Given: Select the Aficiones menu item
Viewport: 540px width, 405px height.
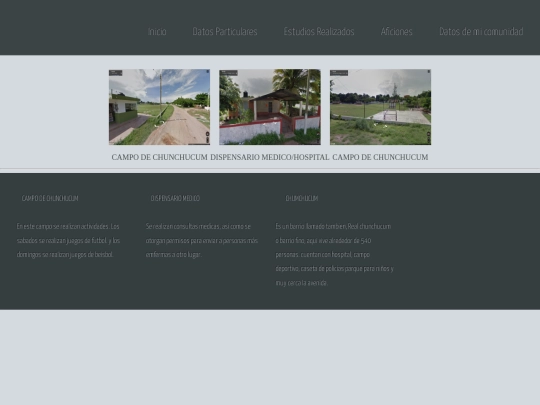Looking at the screenshot, I should pos(396,32).
